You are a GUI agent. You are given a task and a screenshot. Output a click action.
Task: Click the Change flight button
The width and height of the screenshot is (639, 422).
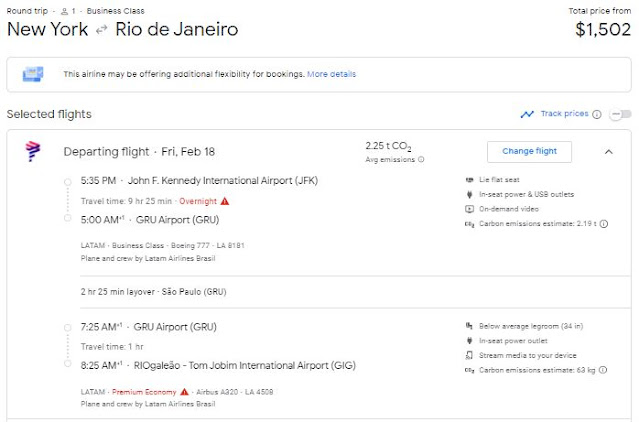coord(529,152)
